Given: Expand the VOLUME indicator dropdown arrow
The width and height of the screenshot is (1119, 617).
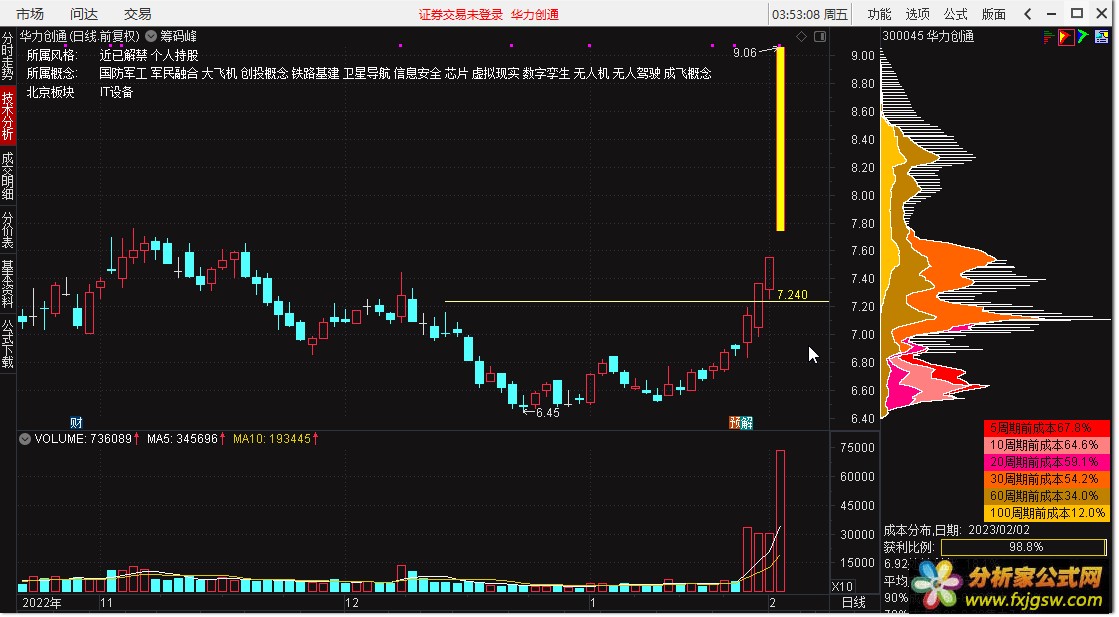Looking at the screenshot, I should click(25, 439).
